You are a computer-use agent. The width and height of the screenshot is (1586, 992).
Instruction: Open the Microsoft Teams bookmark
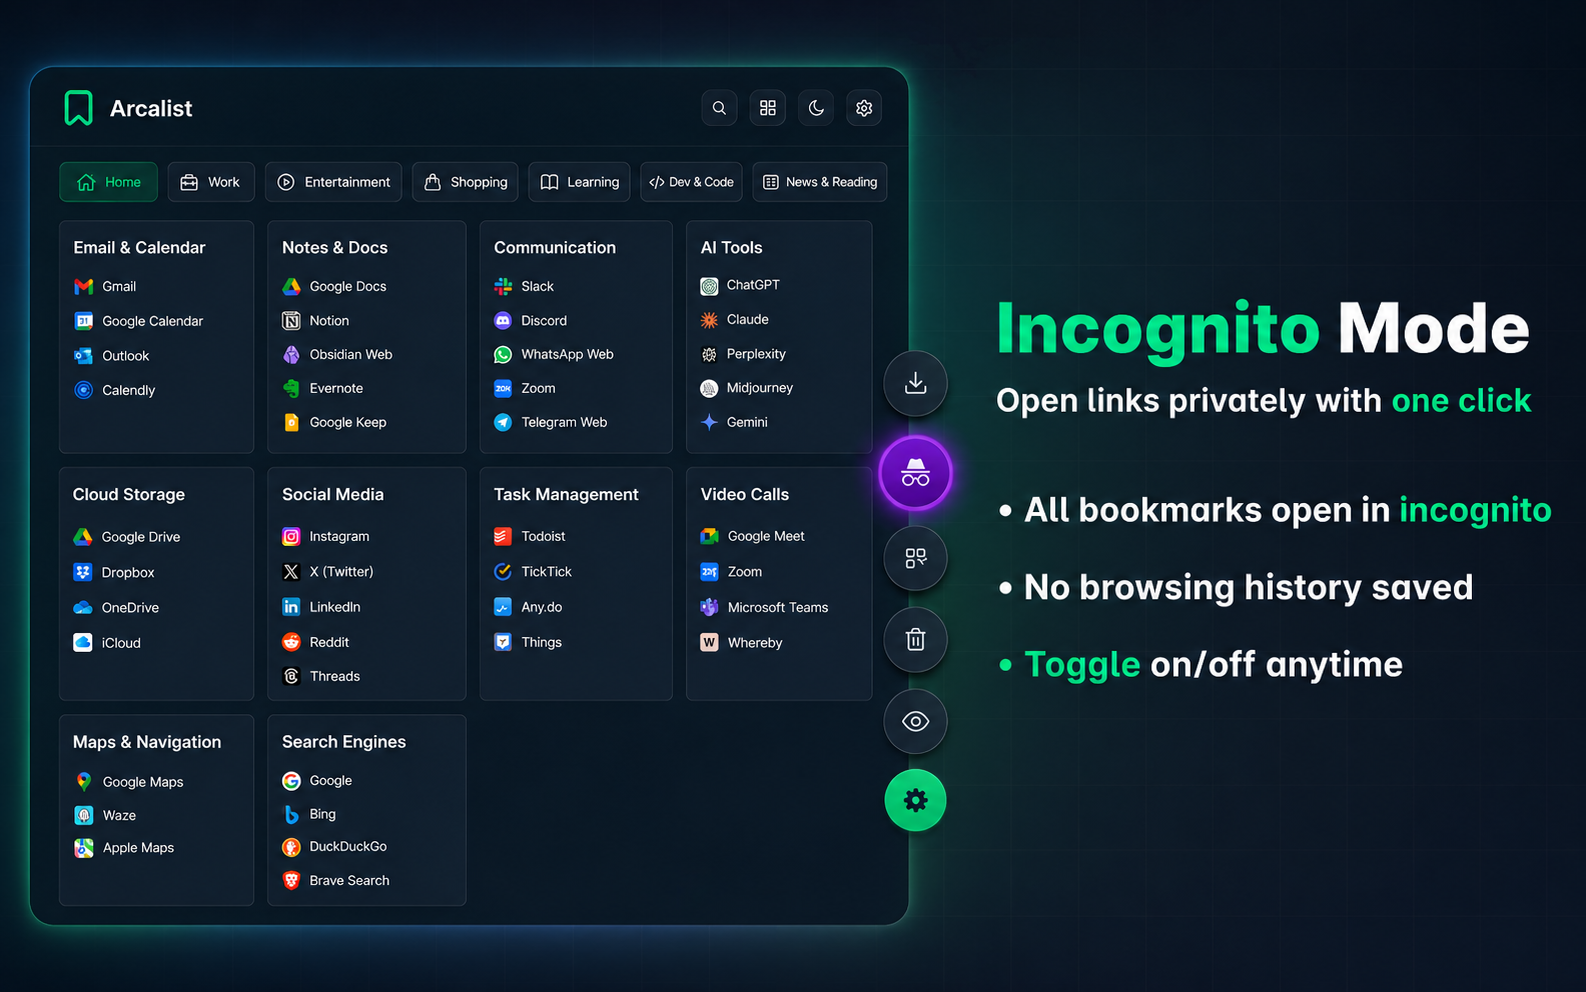(764, 607)
